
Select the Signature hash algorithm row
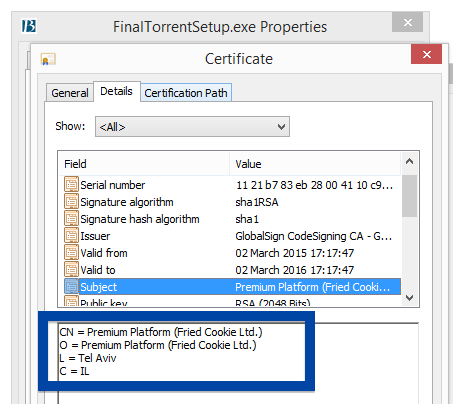point(230,219)
